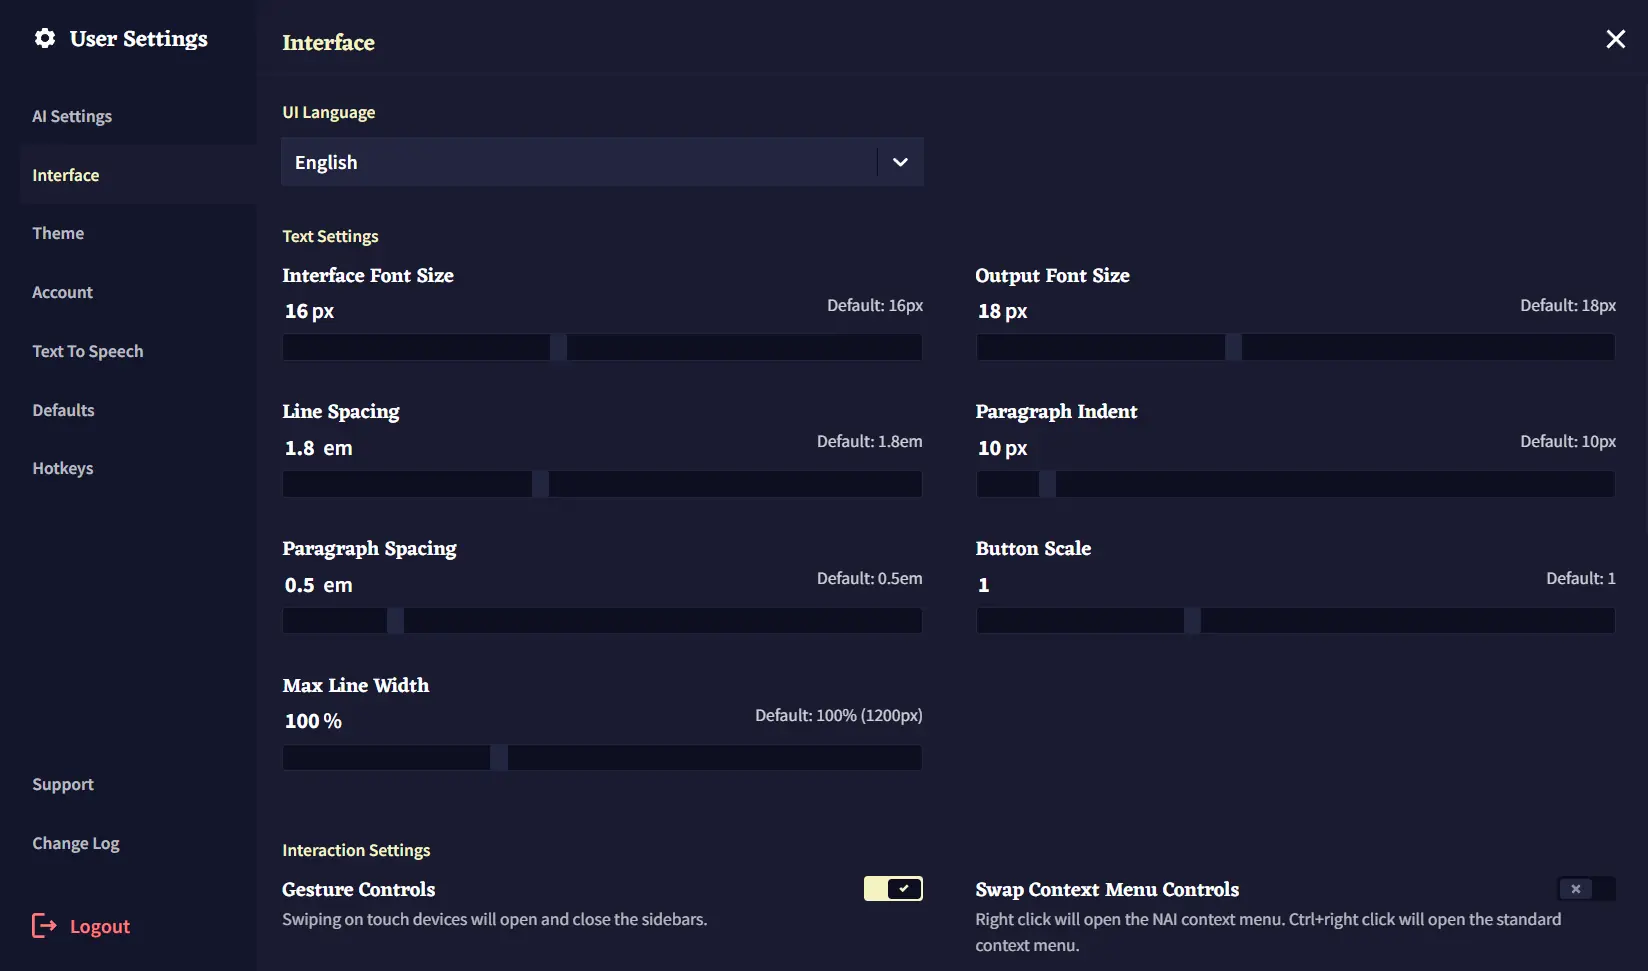Open Text To Speech settings
Screen dimensions: 1648x971
coord(88,351)
